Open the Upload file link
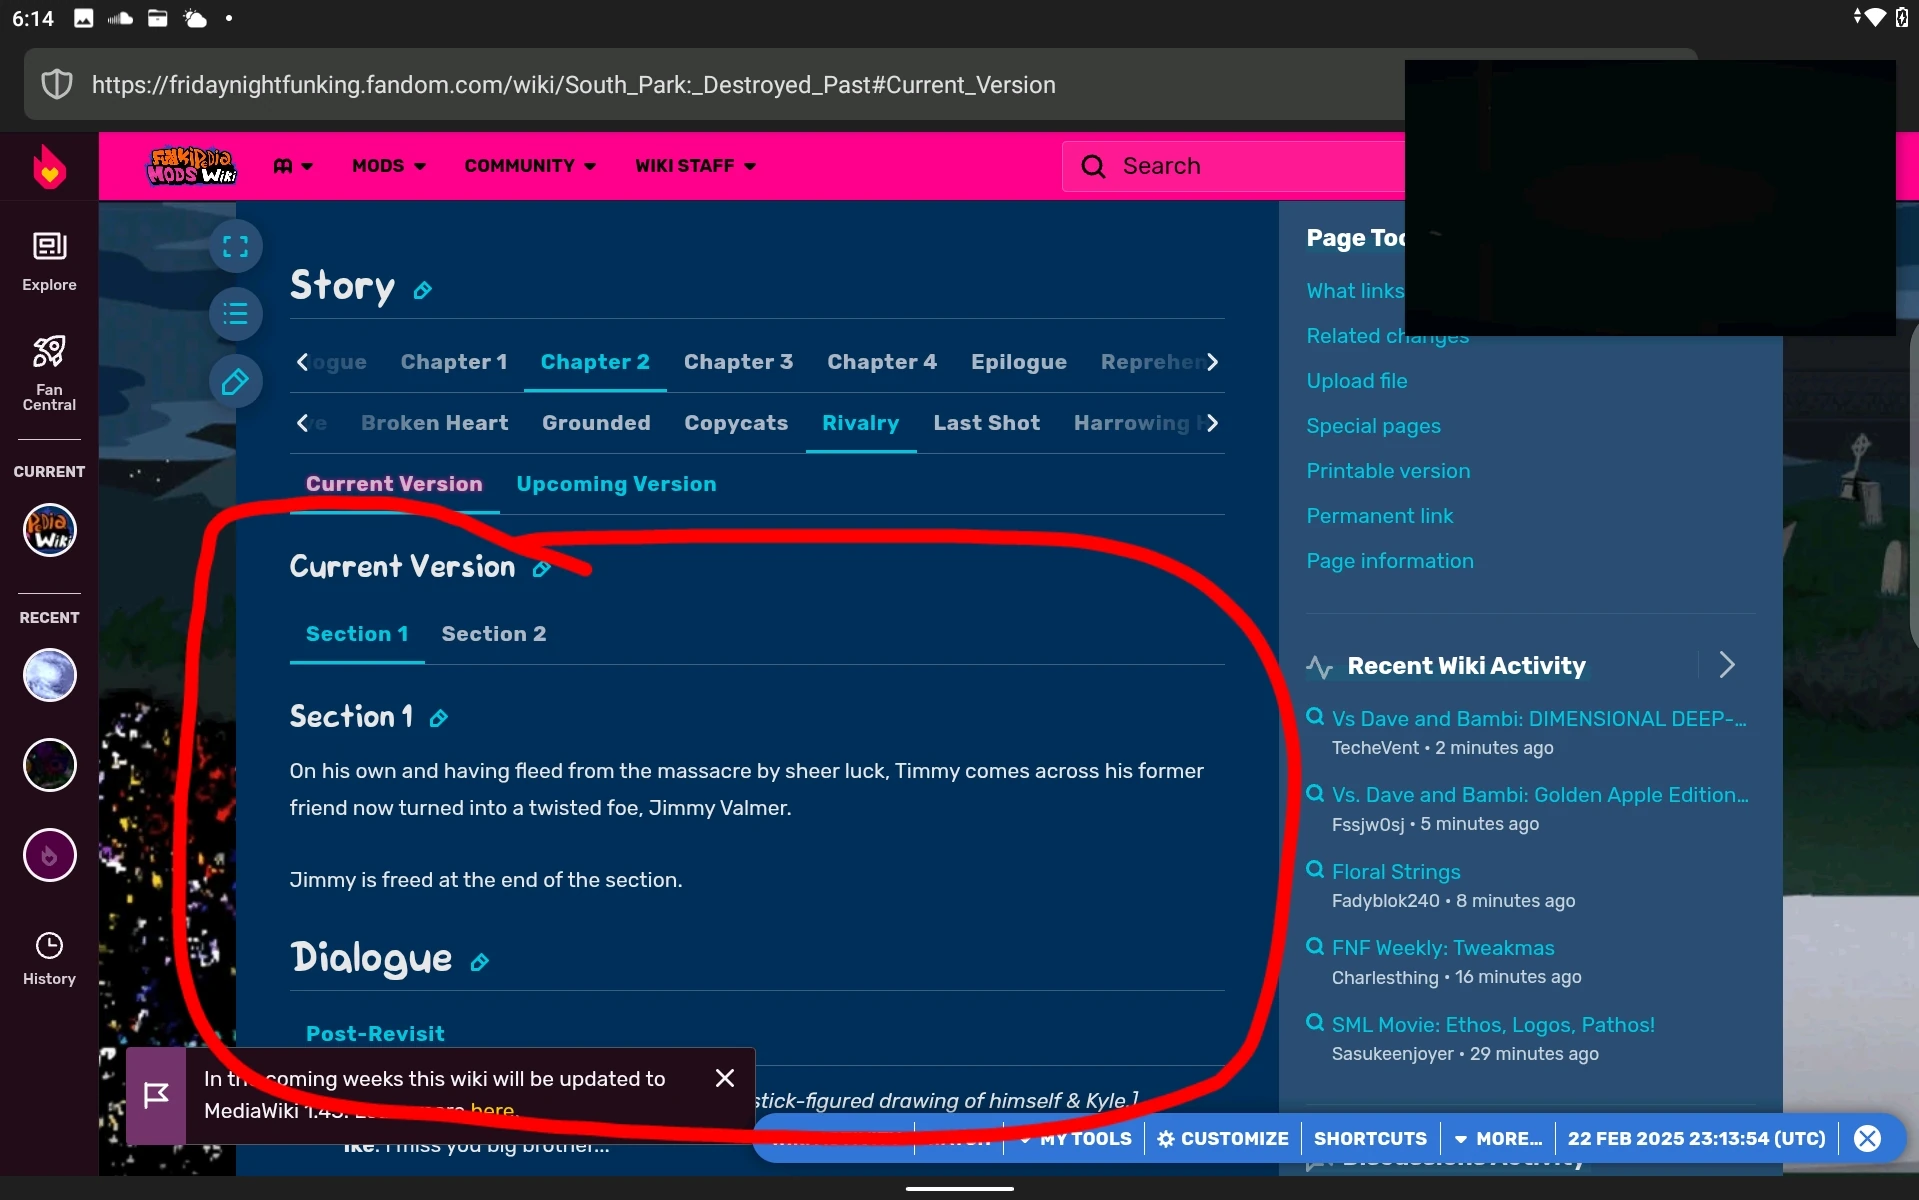The height and width of the screenshot is (1200, 1919). pos(1357,381)
